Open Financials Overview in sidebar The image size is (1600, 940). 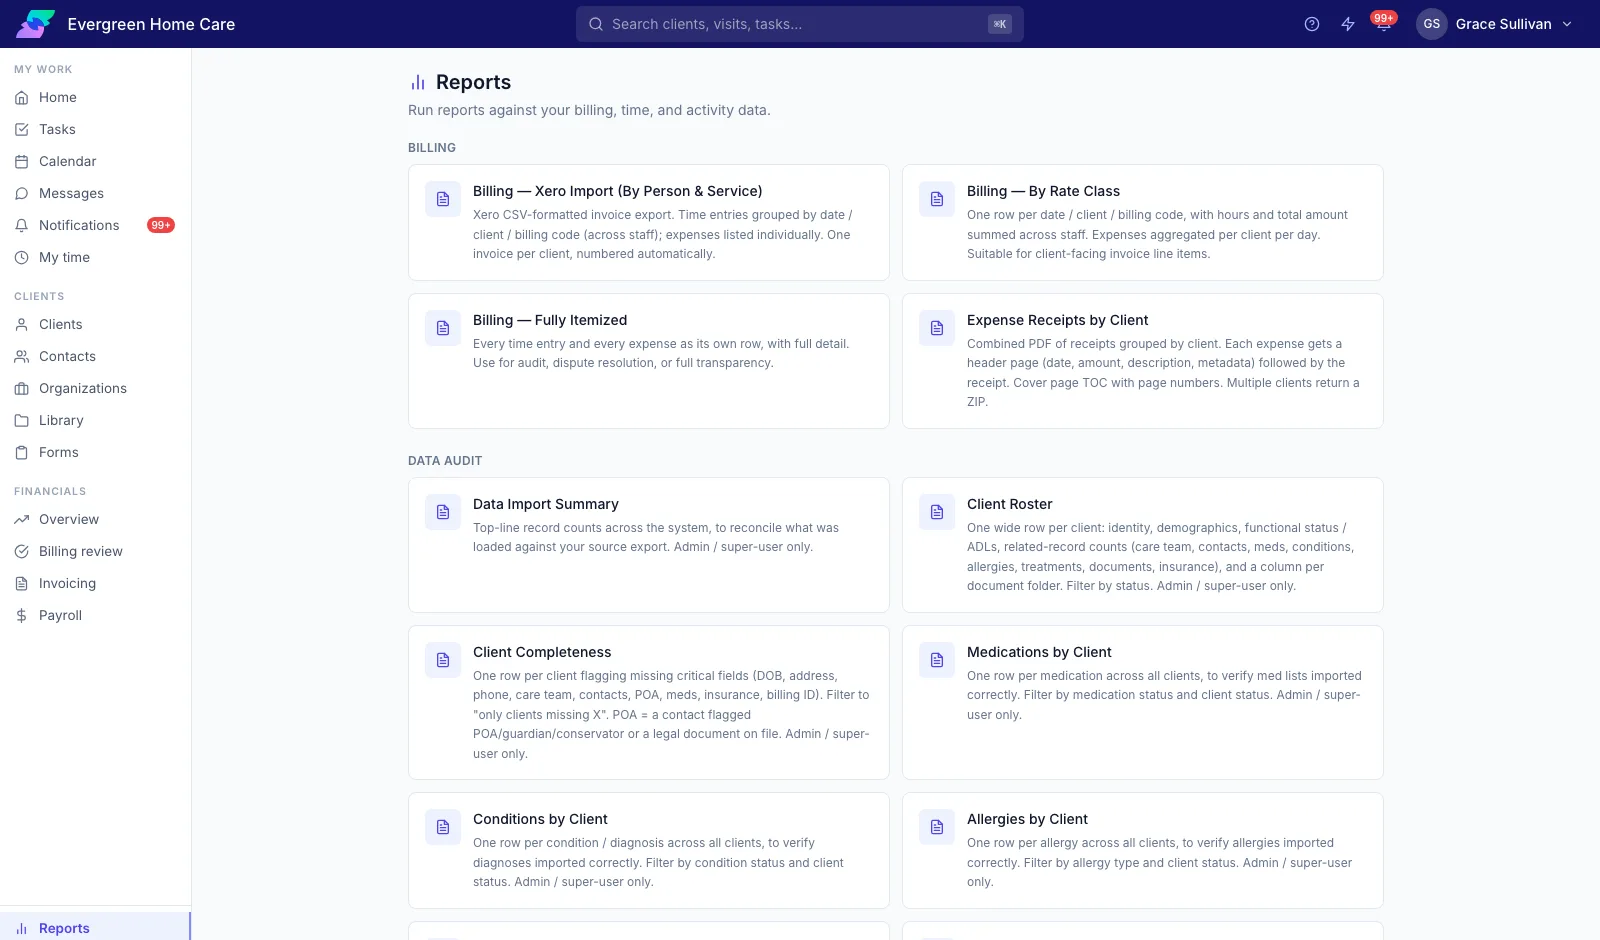click(95, 519)
